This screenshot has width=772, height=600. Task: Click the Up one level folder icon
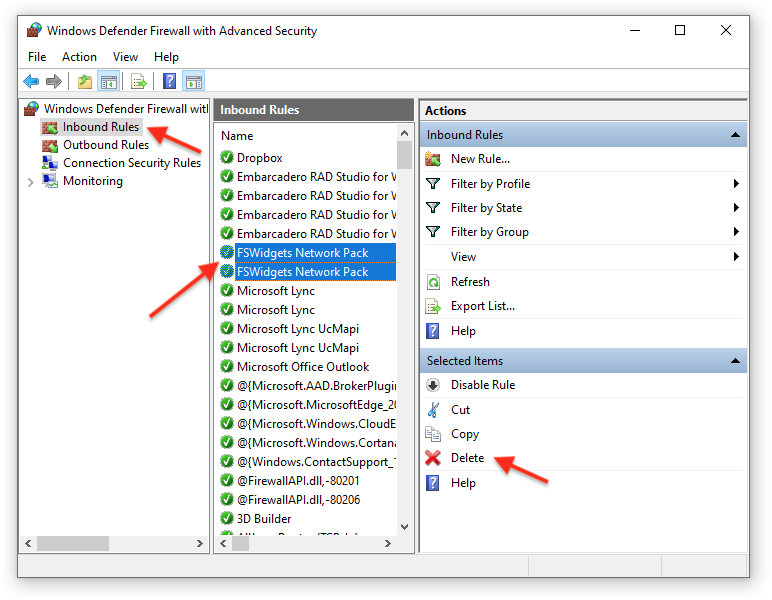click(x=85, y=81)
